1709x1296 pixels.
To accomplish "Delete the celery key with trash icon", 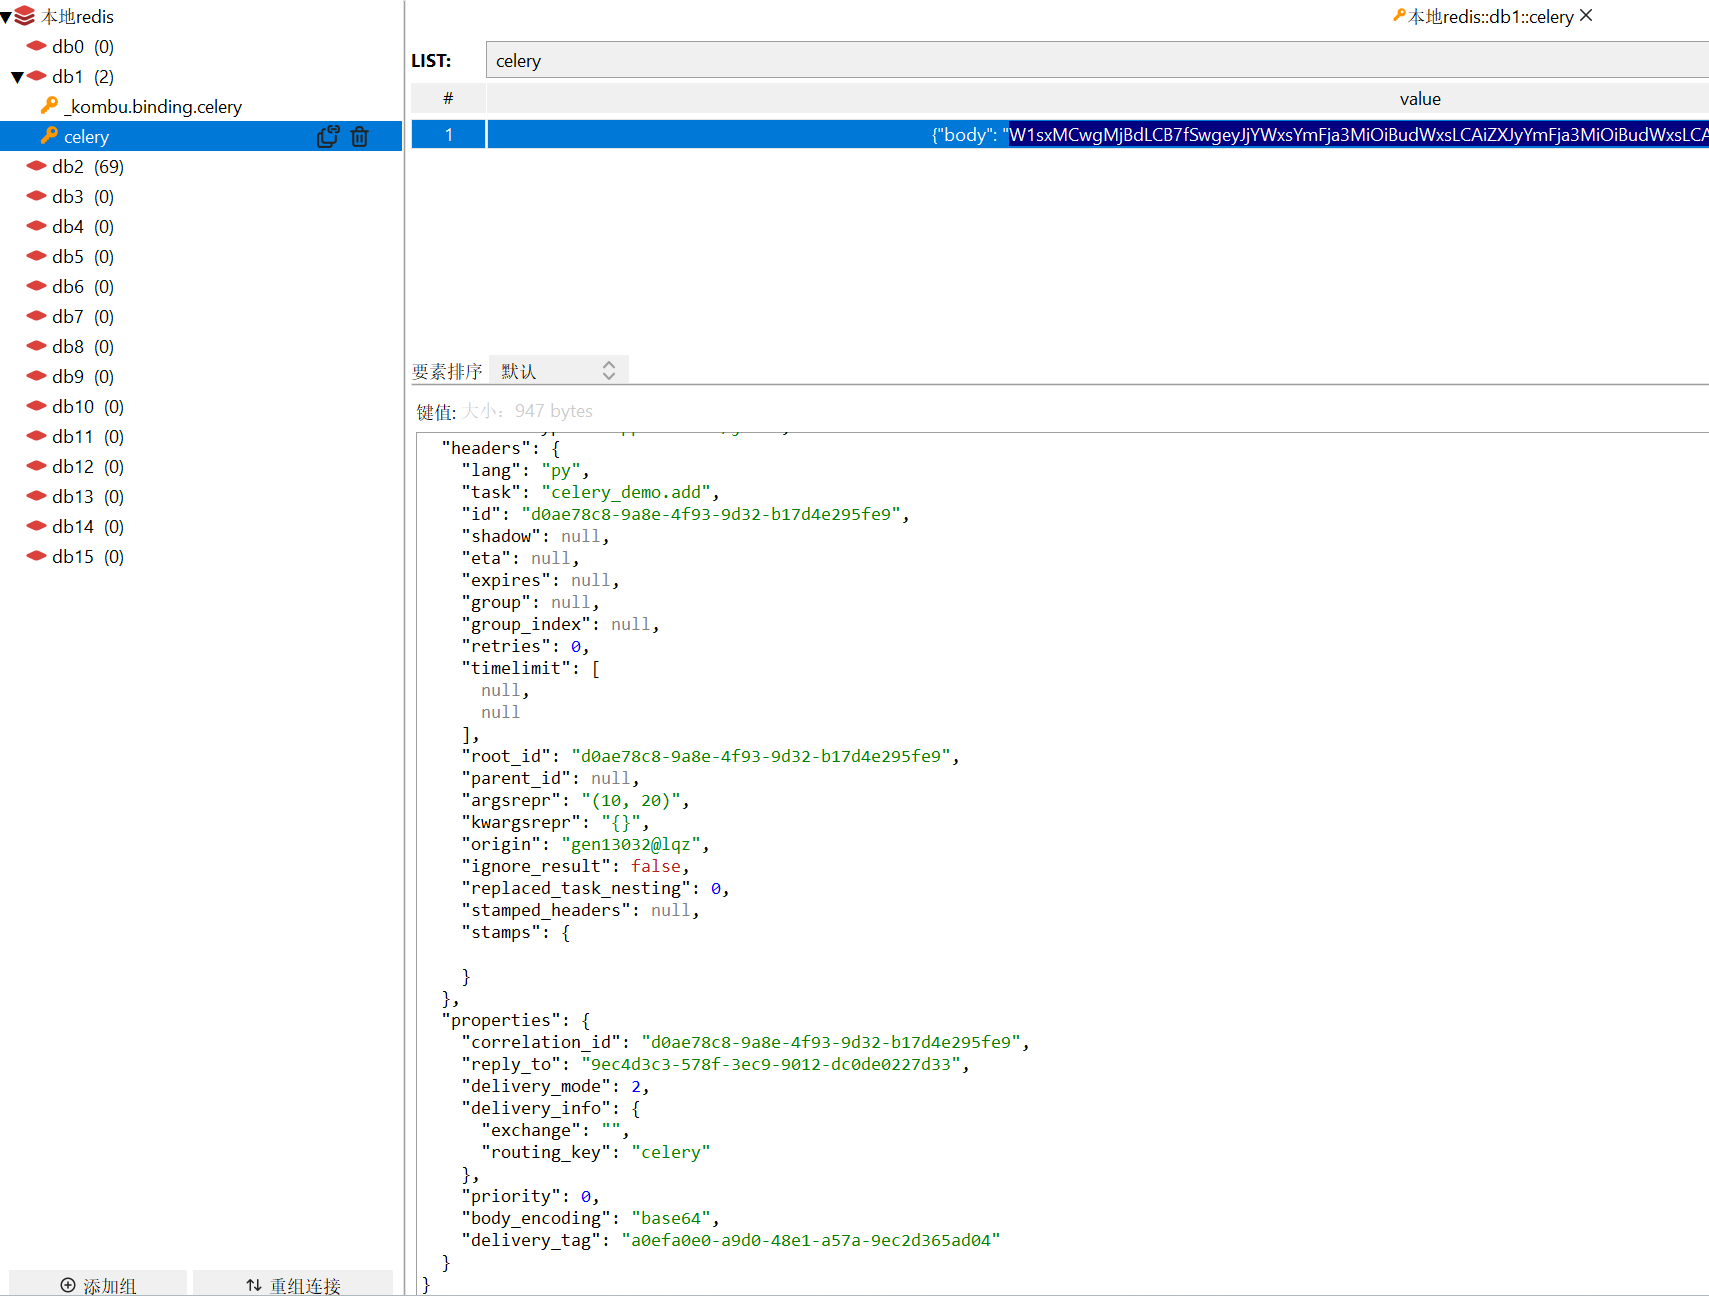I will (360, 136).
